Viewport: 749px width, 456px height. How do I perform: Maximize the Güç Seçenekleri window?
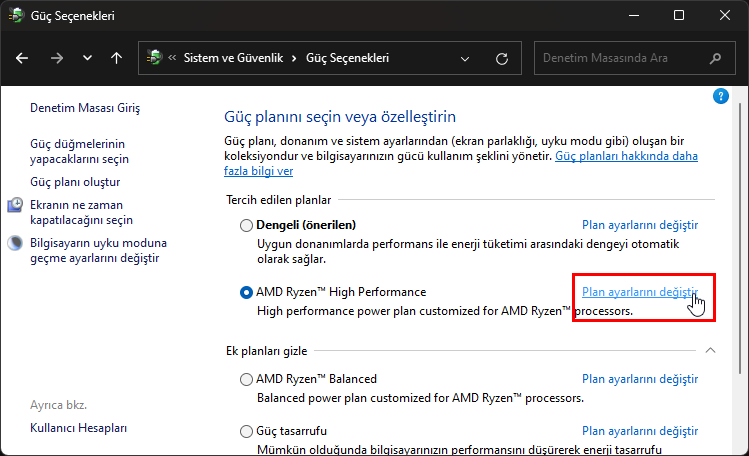[x=679, y=15]
